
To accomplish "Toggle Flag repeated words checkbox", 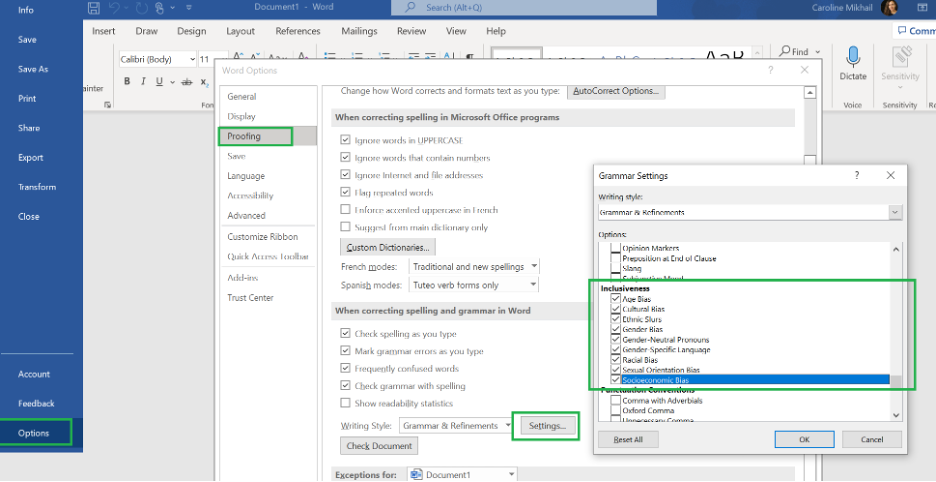I will tap(345, 192).
